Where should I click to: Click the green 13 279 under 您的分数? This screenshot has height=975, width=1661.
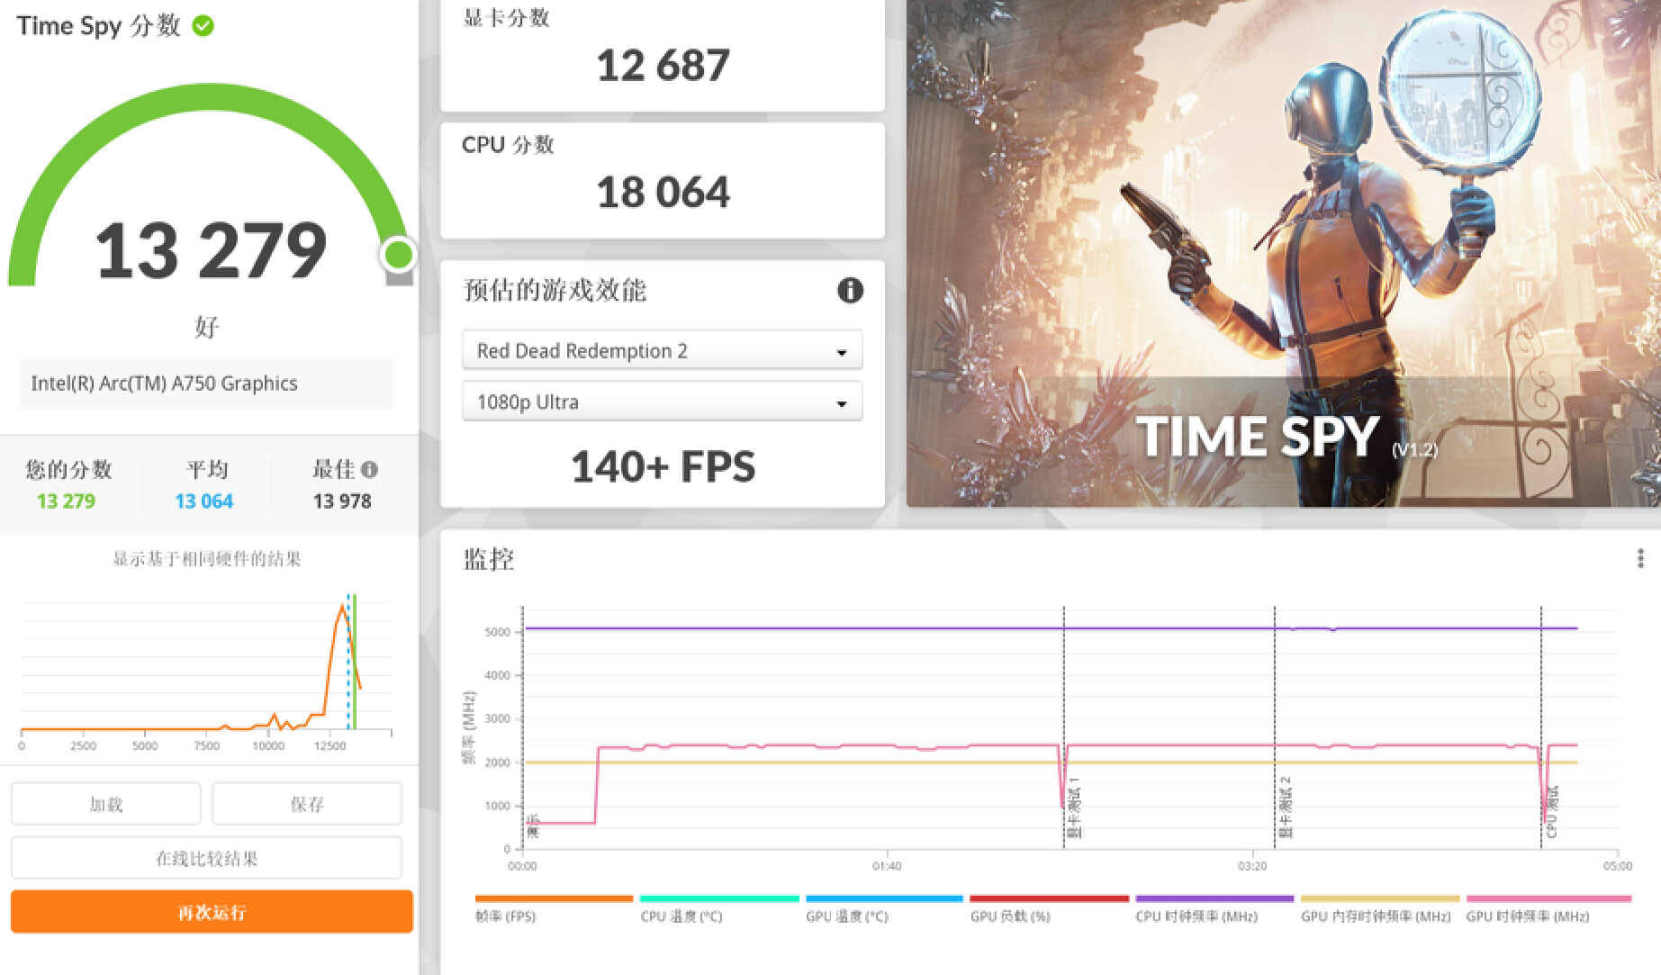66,501
